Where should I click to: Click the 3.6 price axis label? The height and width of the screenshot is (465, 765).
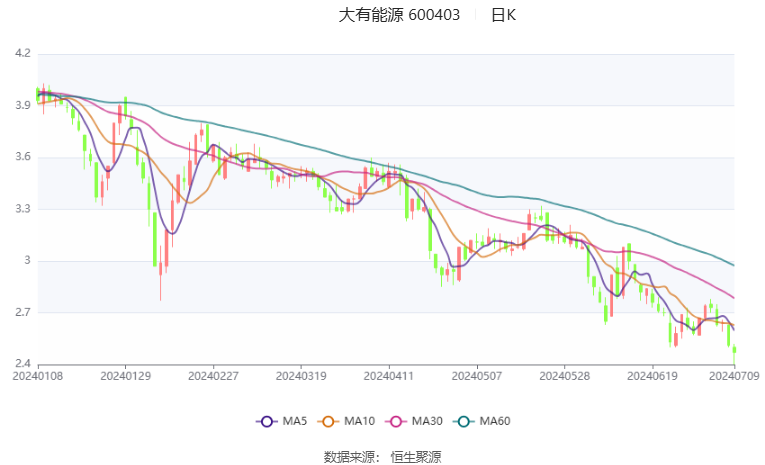(x=22, y=157)
